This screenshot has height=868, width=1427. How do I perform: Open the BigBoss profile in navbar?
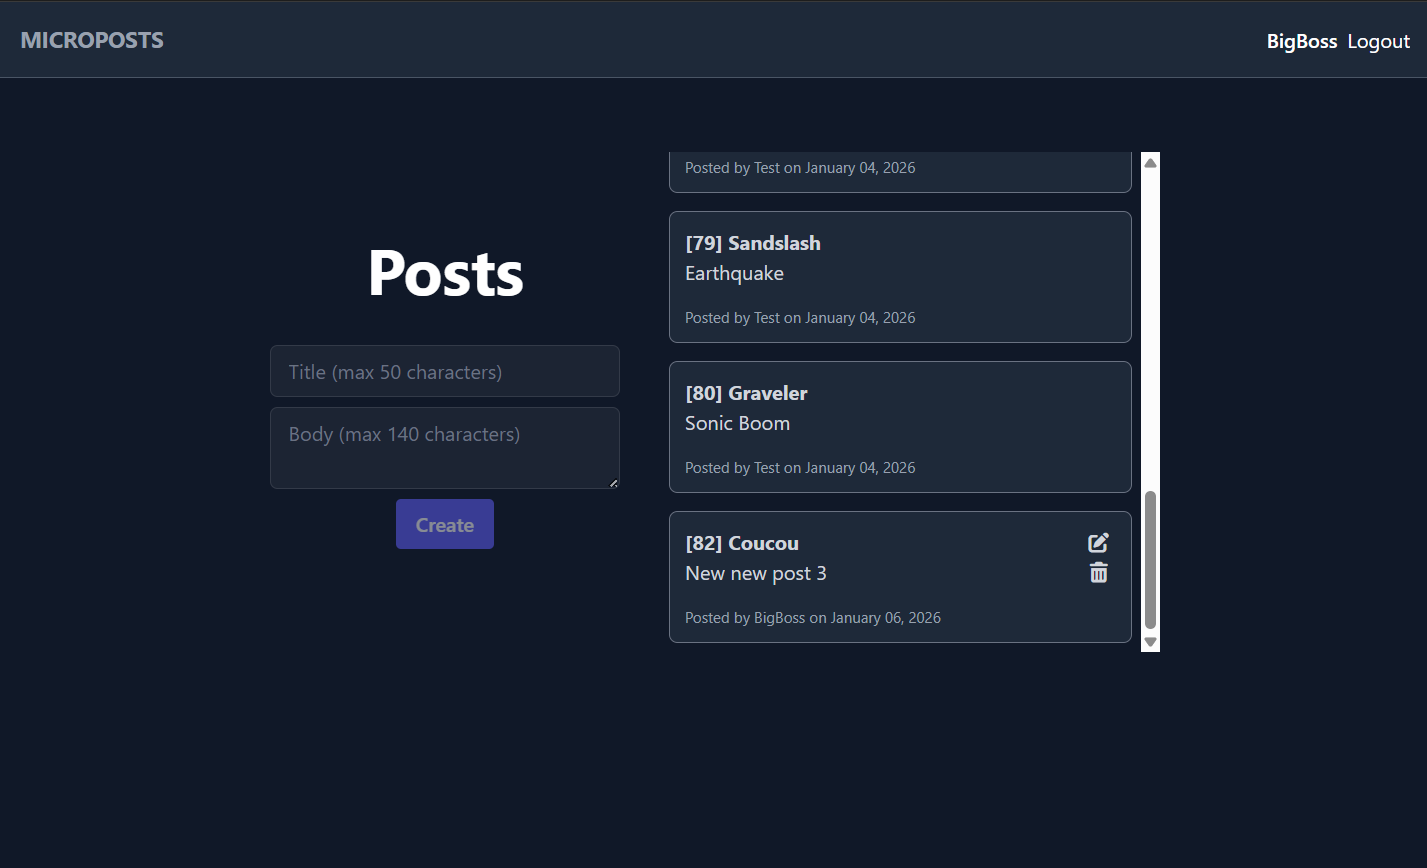(1301, 41)
